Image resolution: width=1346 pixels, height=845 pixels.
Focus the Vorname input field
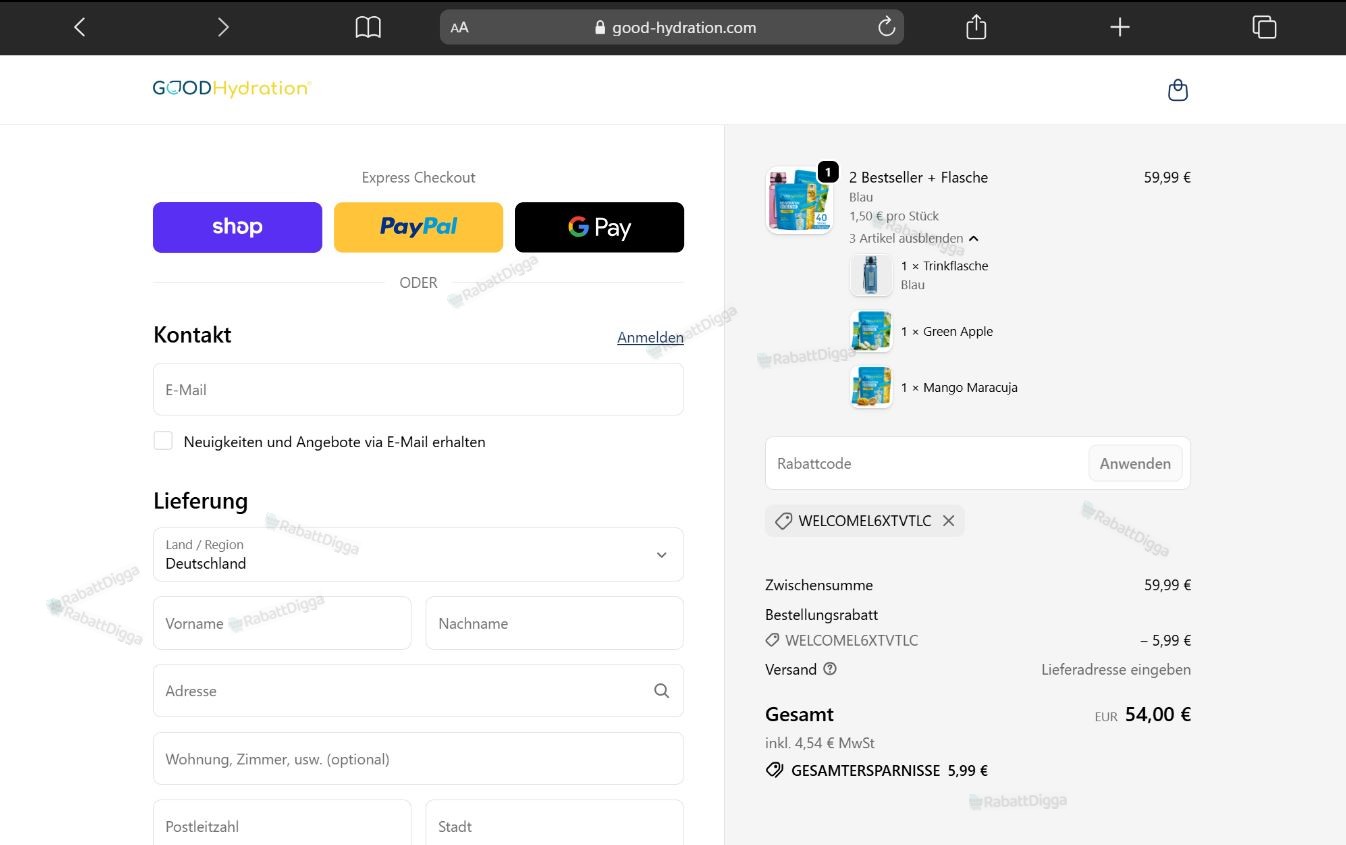[282, 623]
